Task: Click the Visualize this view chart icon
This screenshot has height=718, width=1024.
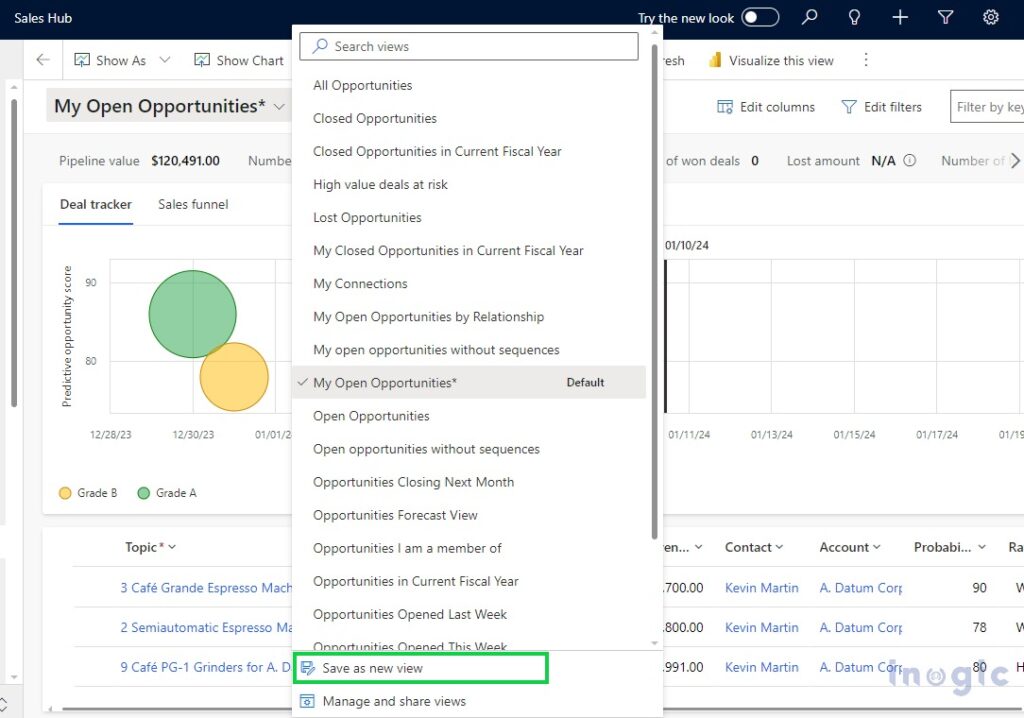Action: click(717, 60)
